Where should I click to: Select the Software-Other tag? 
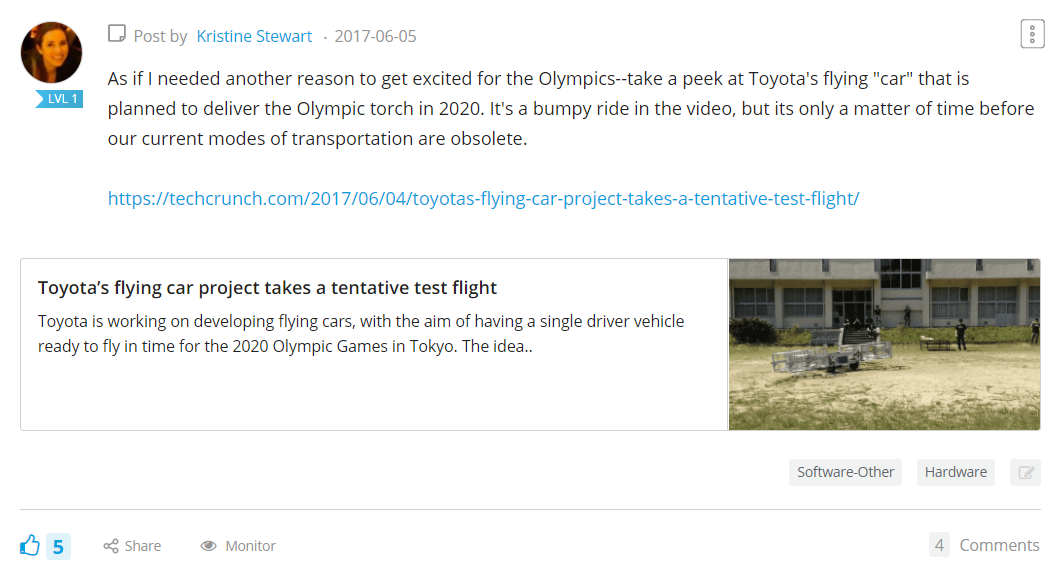click(x=846, y=472)
